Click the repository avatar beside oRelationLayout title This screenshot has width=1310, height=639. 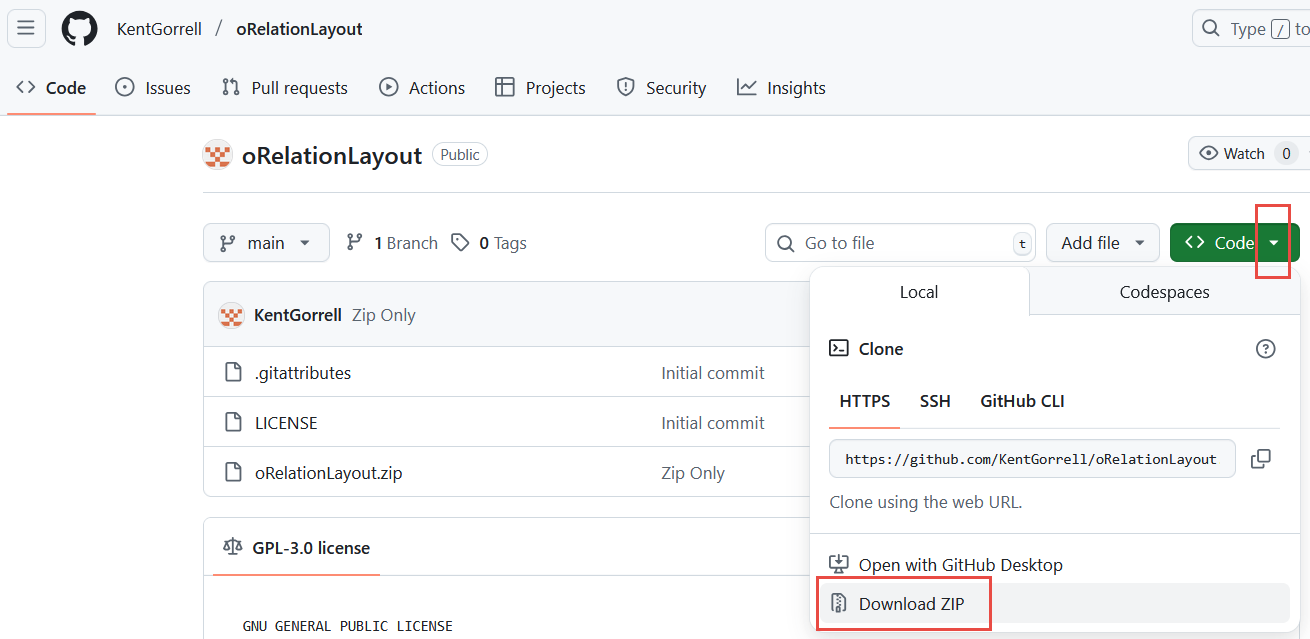pos(217,155)
